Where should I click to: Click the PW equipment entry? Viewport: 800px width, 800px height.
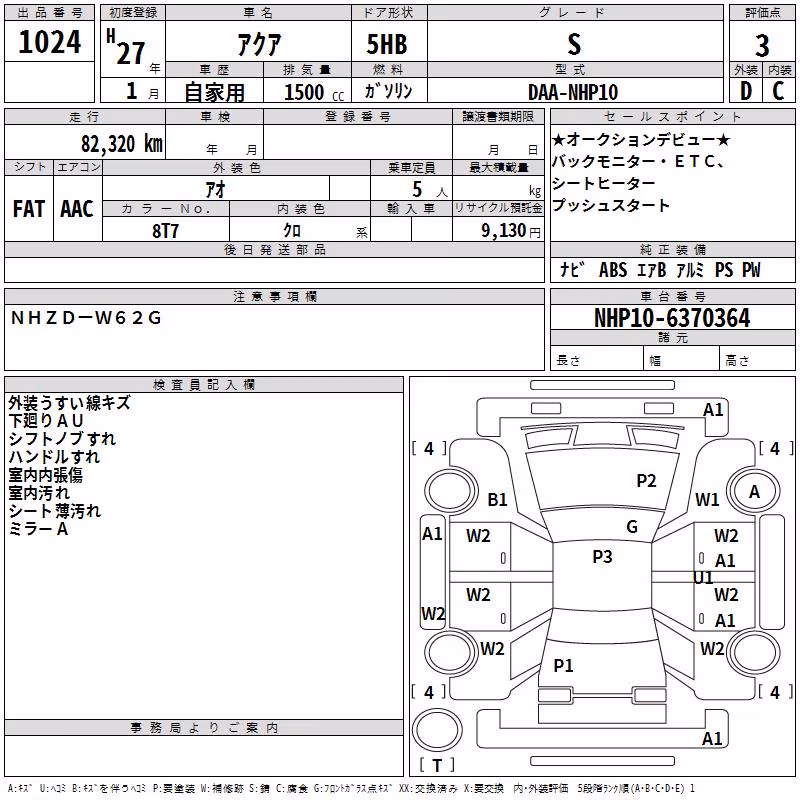[x=751, y=269]
